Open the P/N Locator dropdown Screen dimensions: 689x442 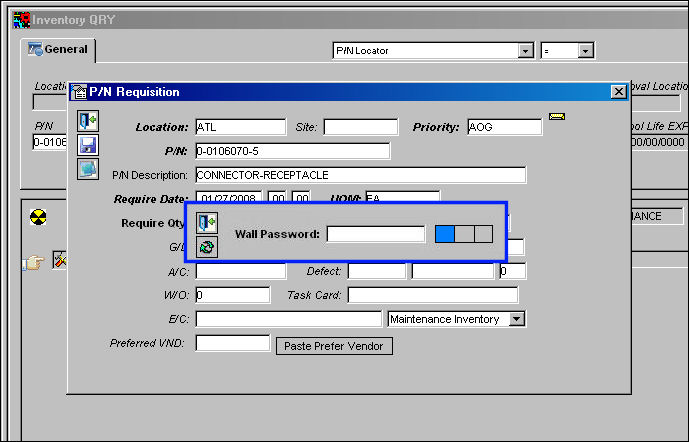coord(525,51)
